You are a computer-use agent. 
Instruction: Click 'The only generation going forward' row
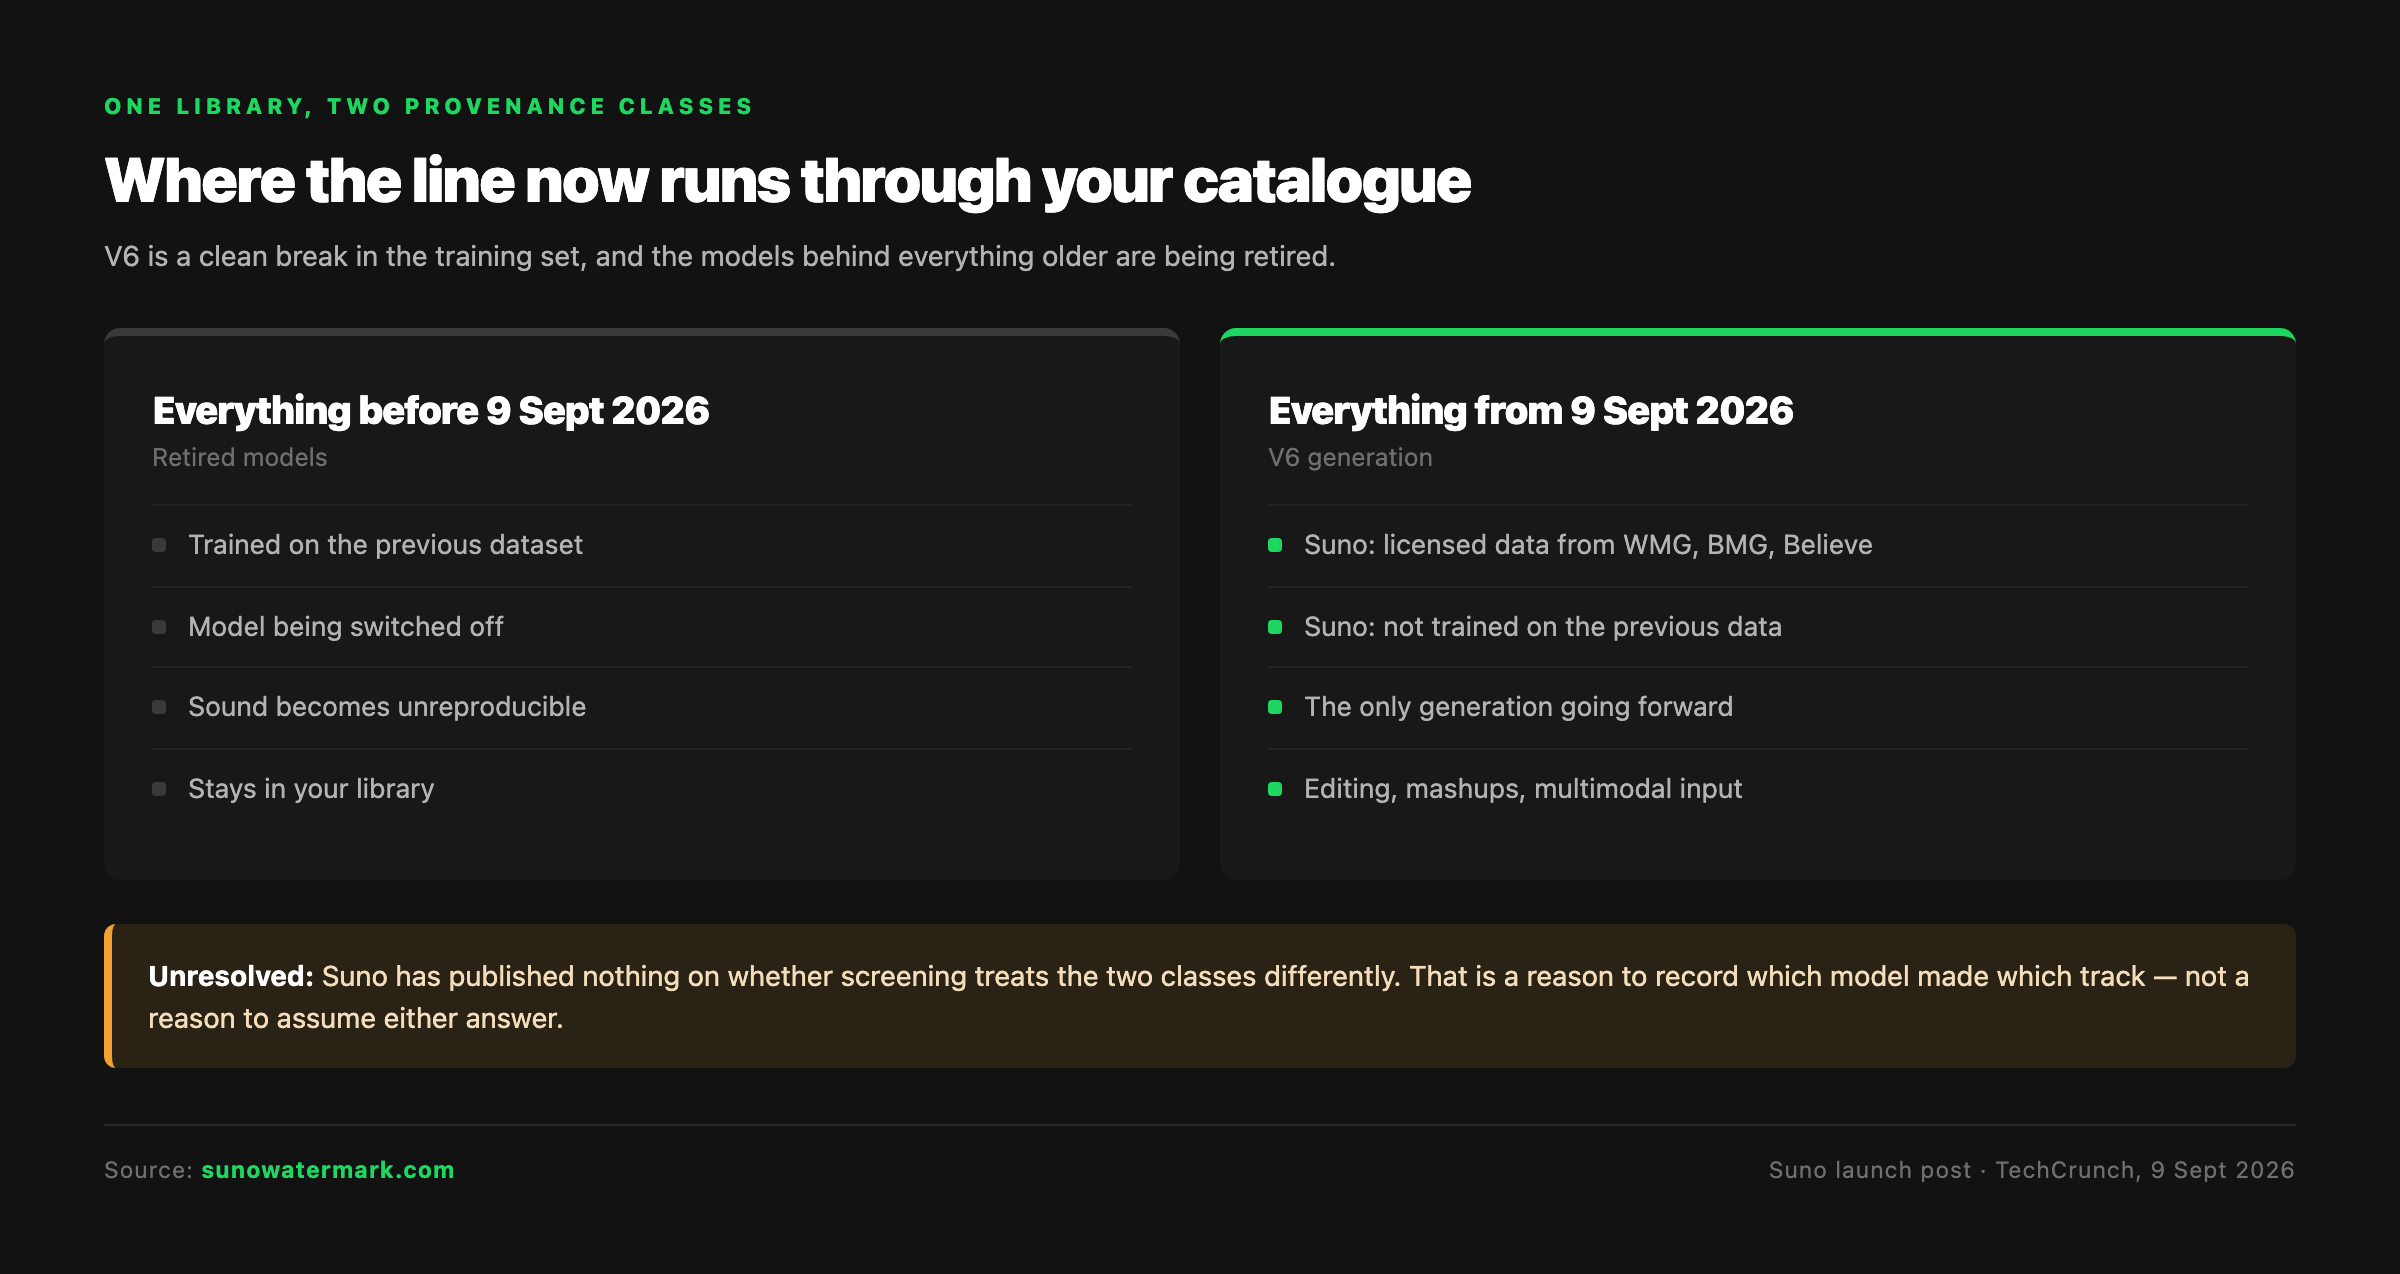(x=1758, y=707)
